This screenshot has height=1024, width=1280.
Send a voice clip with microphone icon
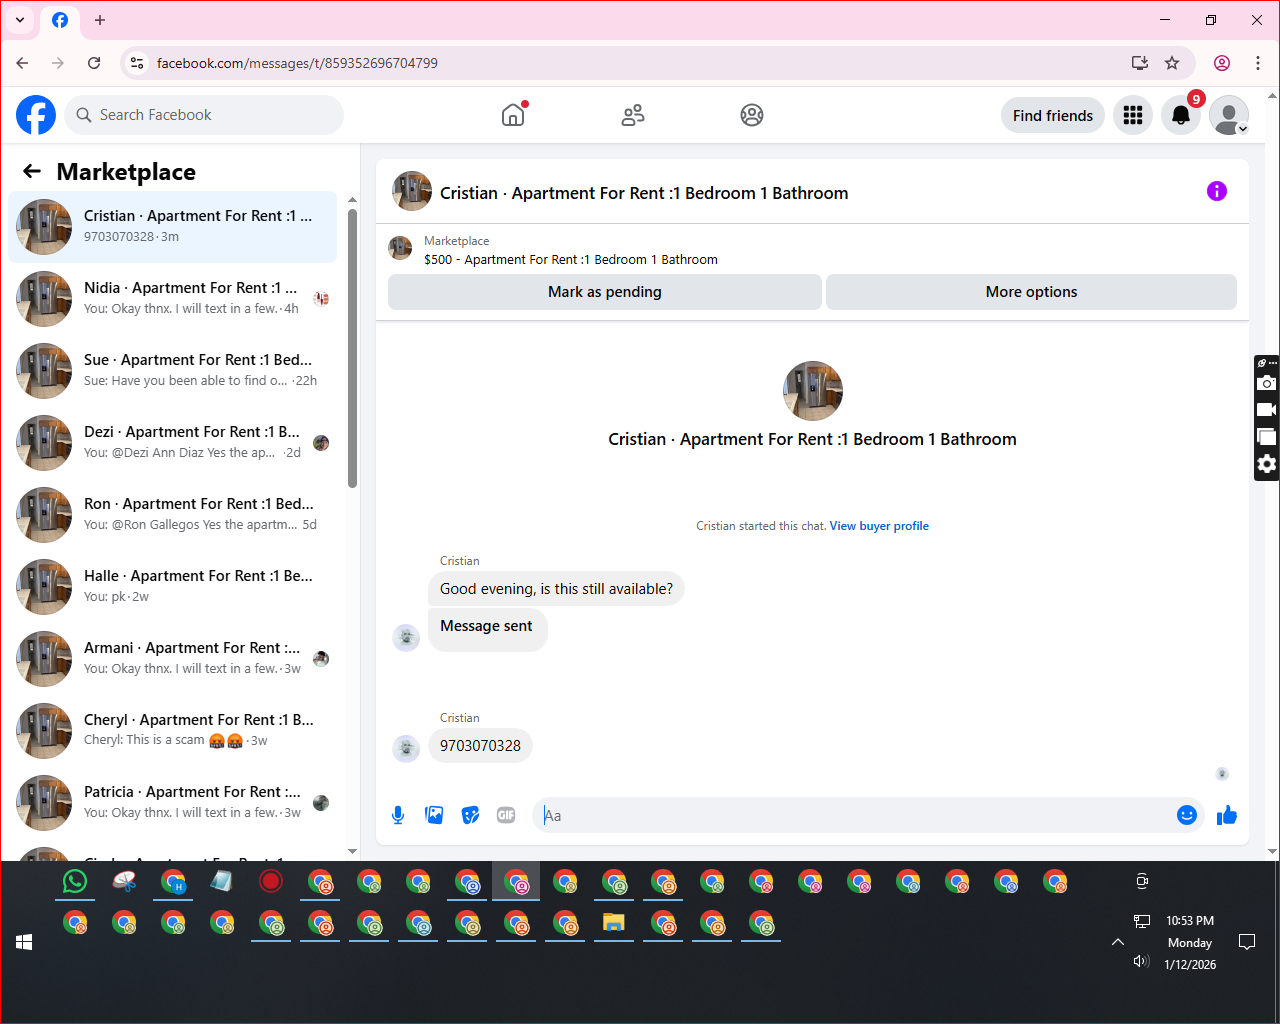[x=398, y=815]
